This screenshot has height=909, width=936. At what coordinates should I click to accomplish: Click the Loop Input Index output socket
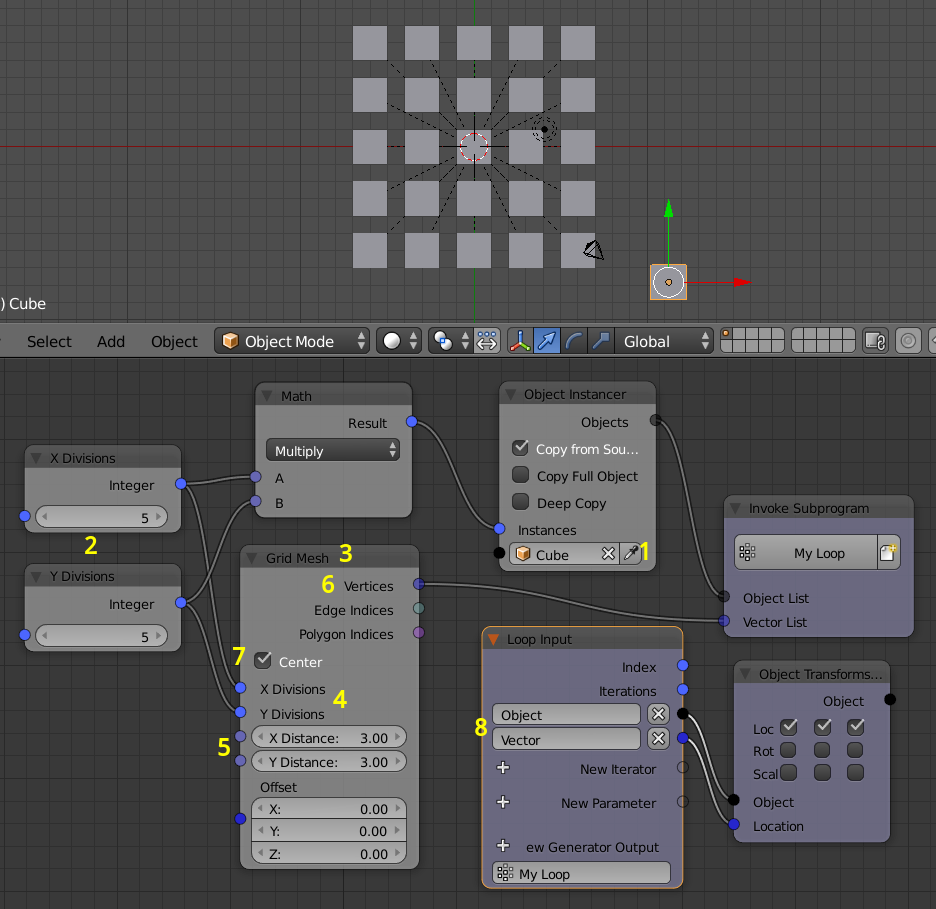click(683, 665)
